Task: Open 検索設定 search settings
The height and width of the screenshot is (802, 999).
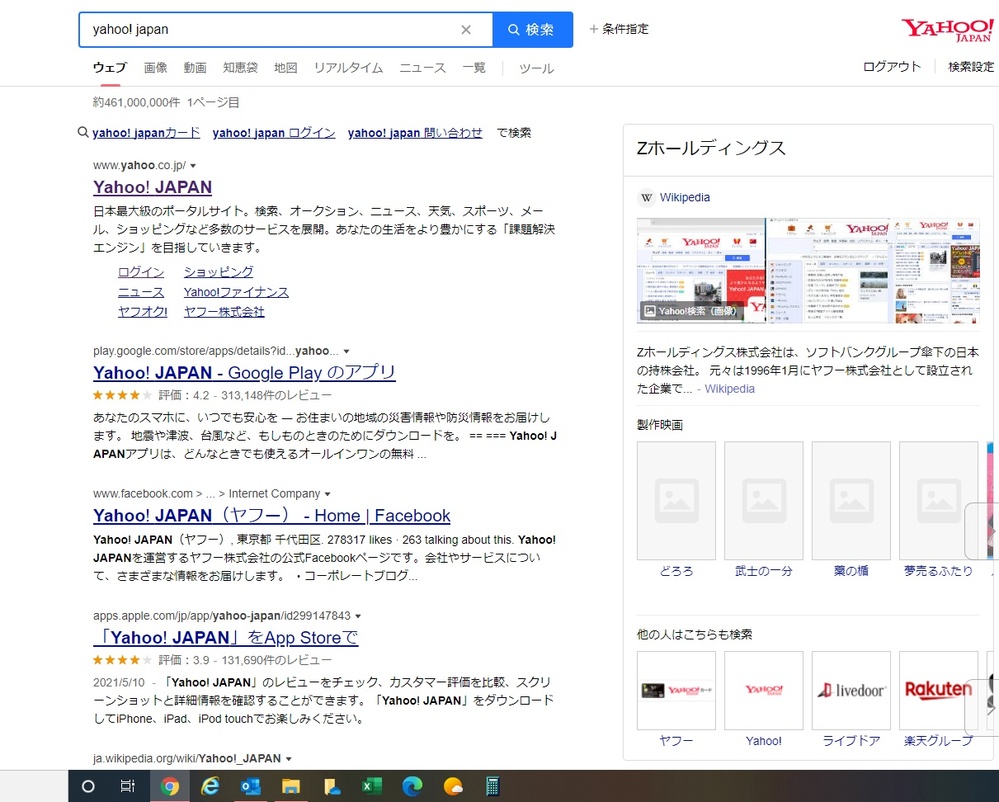Action: point(970,66)
